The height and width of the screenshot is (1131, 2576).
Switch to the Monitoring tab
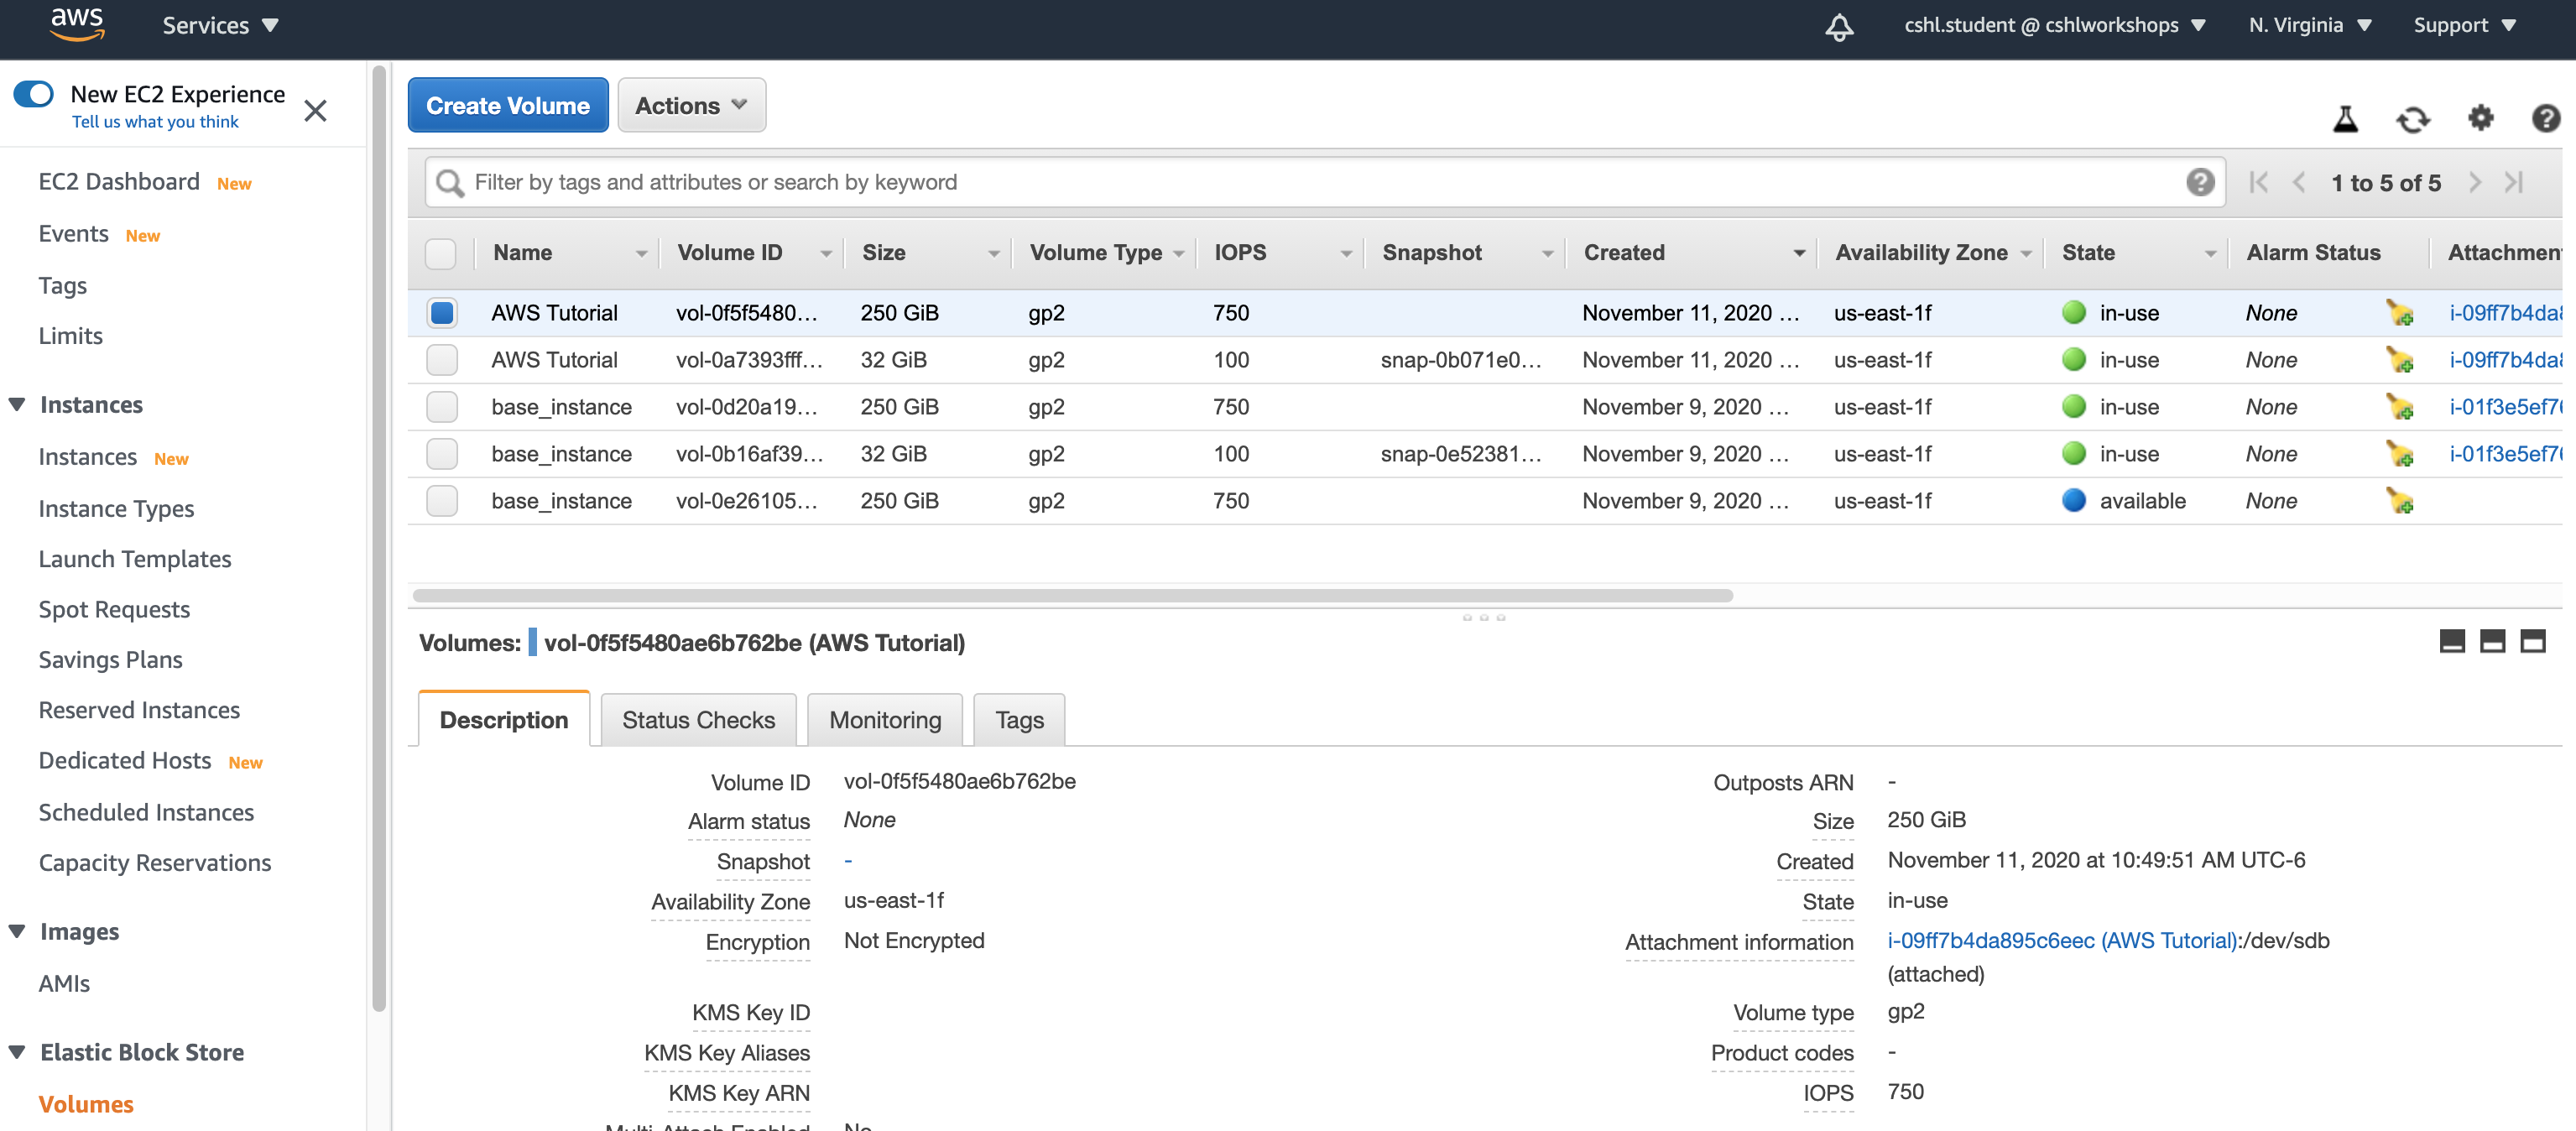(885, 719)
